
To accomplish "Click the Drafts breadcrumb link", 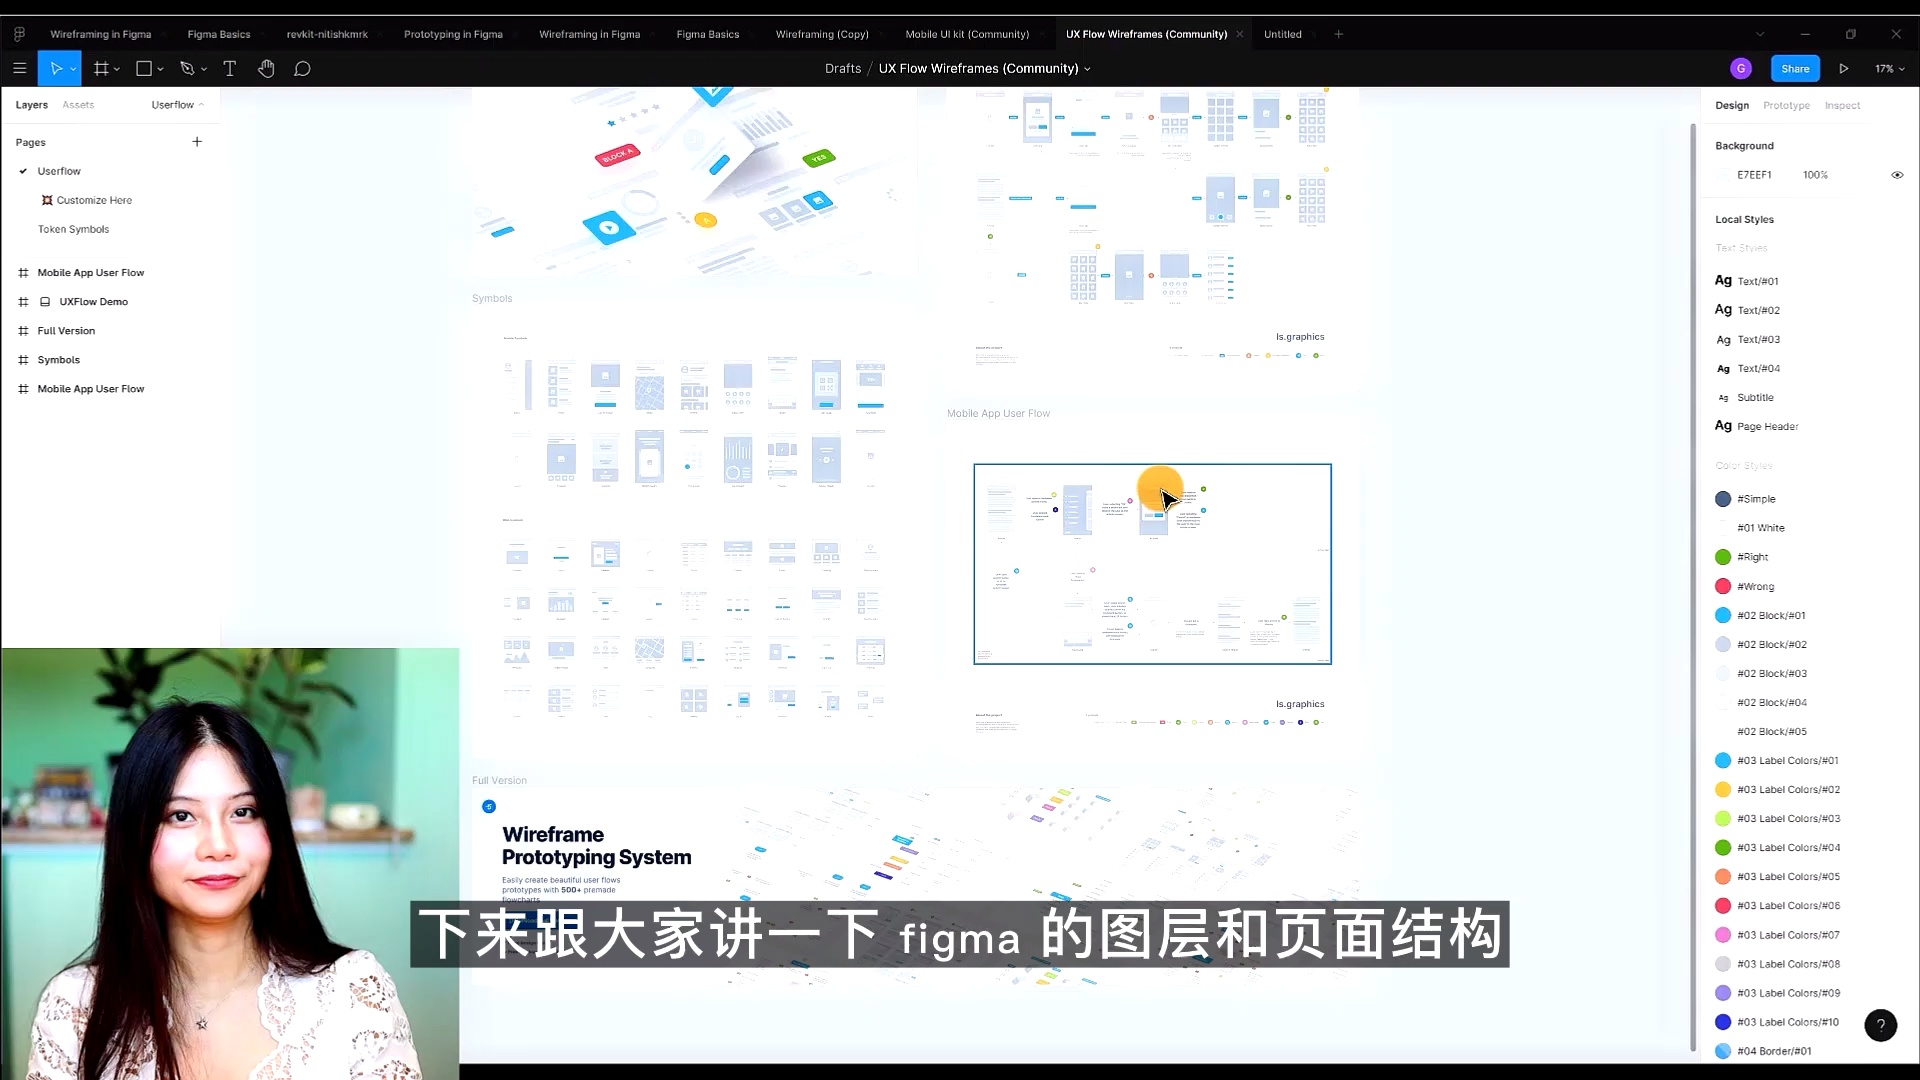I will [x=842, y=68].
